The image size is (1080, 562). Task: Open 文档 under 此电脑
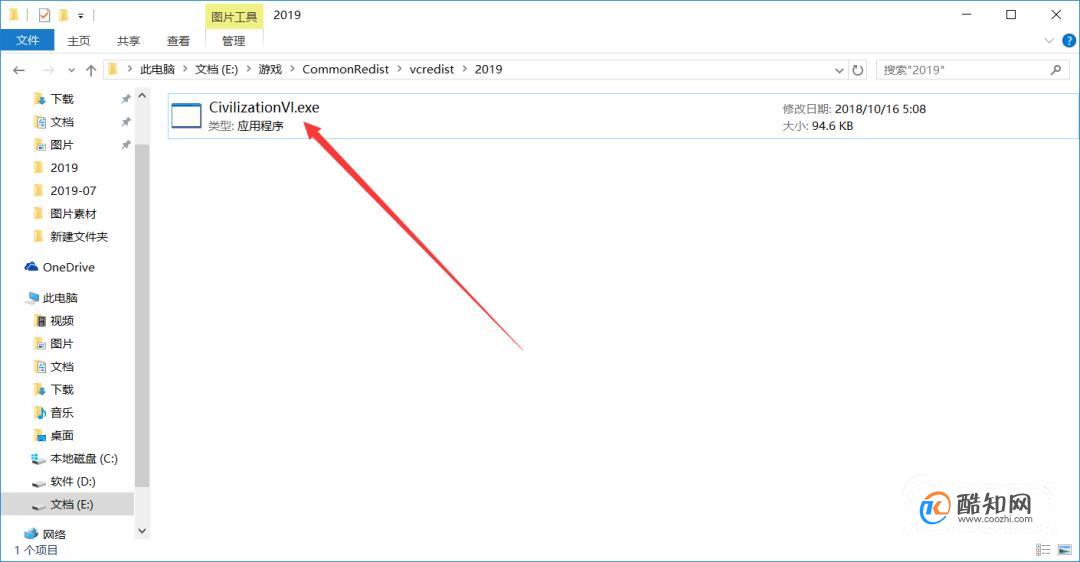[x=62, y=367]
